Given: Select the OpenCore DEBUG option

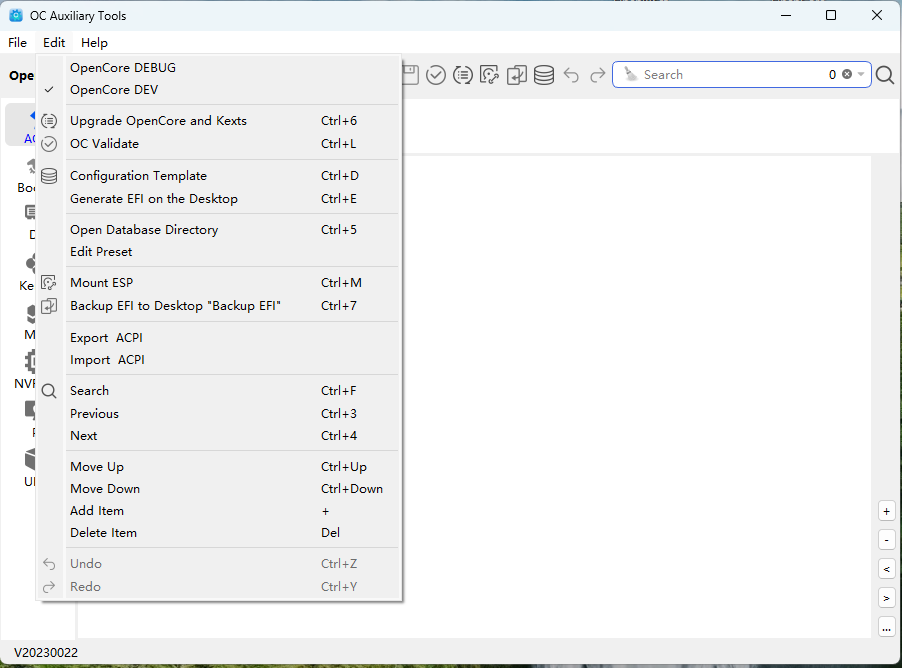Looking at the screenshot, I should click(123, 68).
